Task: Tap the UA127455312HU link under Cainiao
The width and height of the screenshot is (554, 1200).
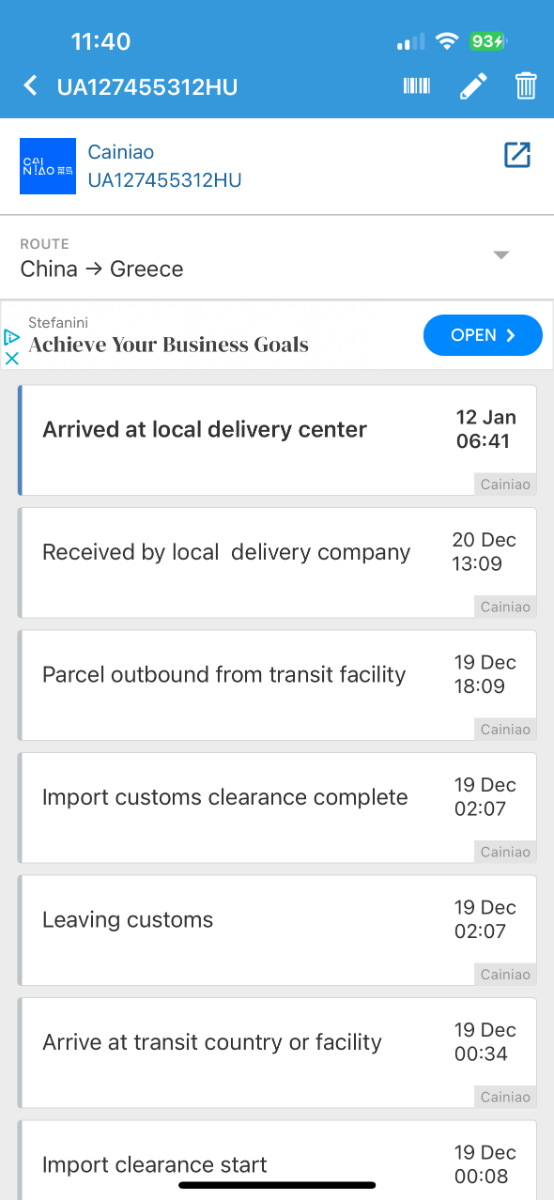Action: [x=165, y=181]
